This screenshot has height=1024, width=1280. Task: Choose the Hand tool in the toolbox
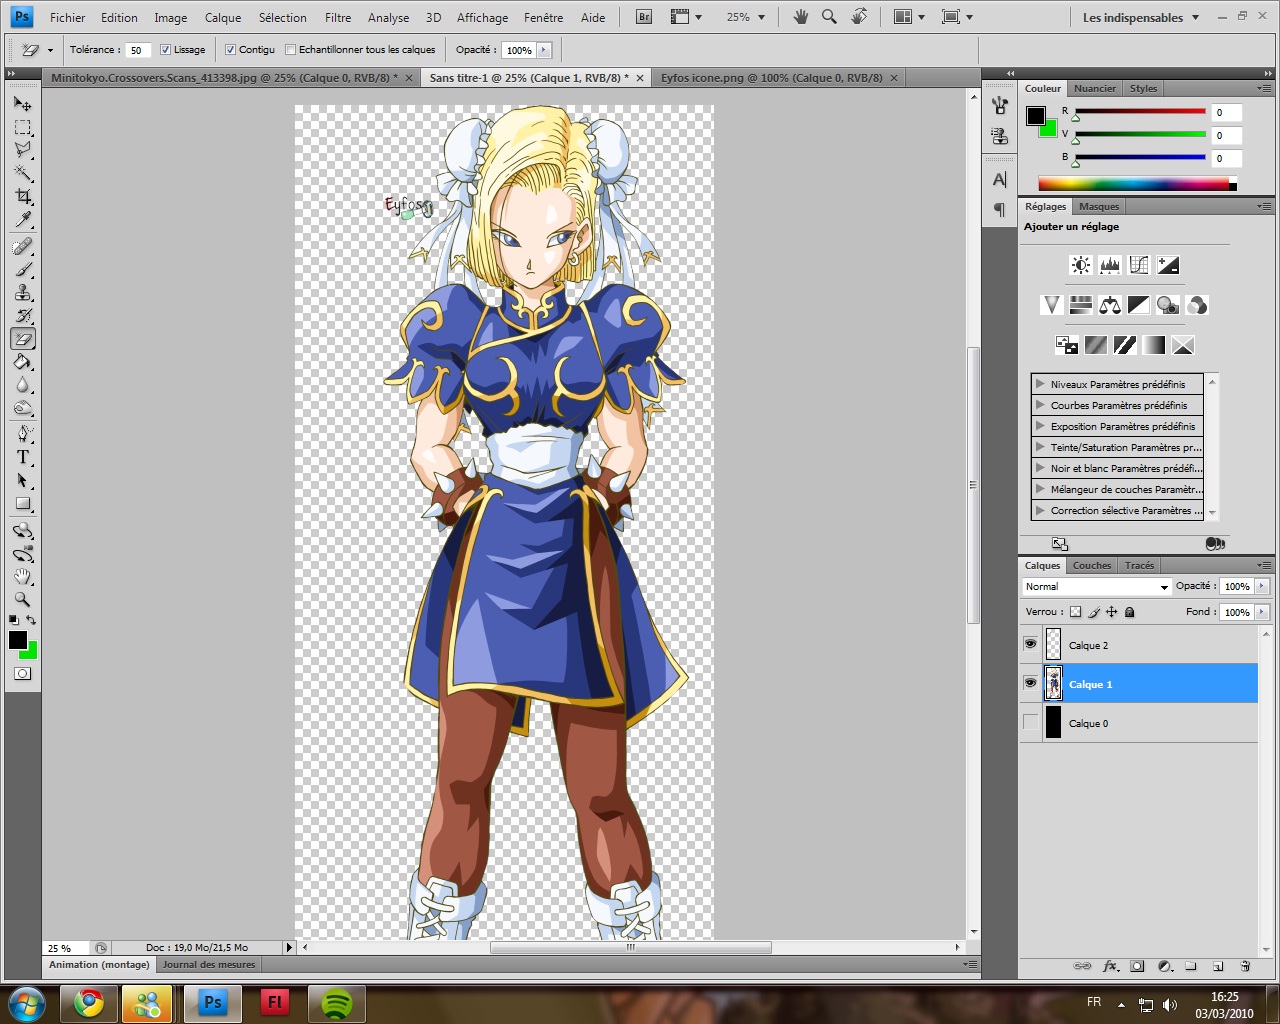click(x=22, y=576)
